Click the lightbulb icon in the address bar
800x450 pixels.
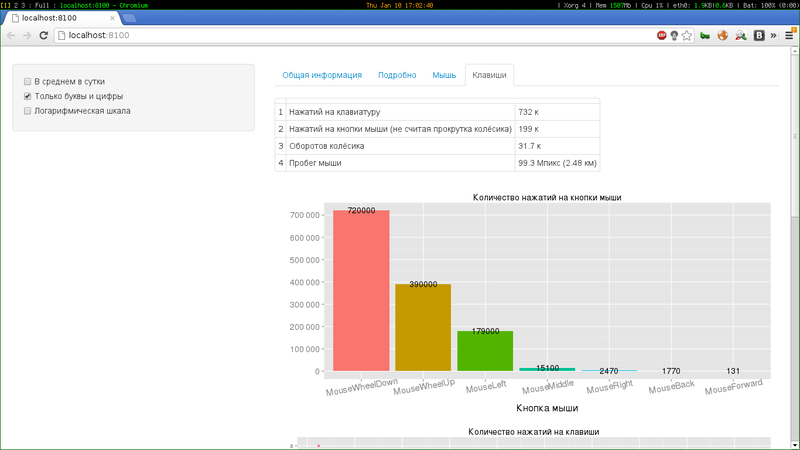pyautogui.click(x=674, y=35)
